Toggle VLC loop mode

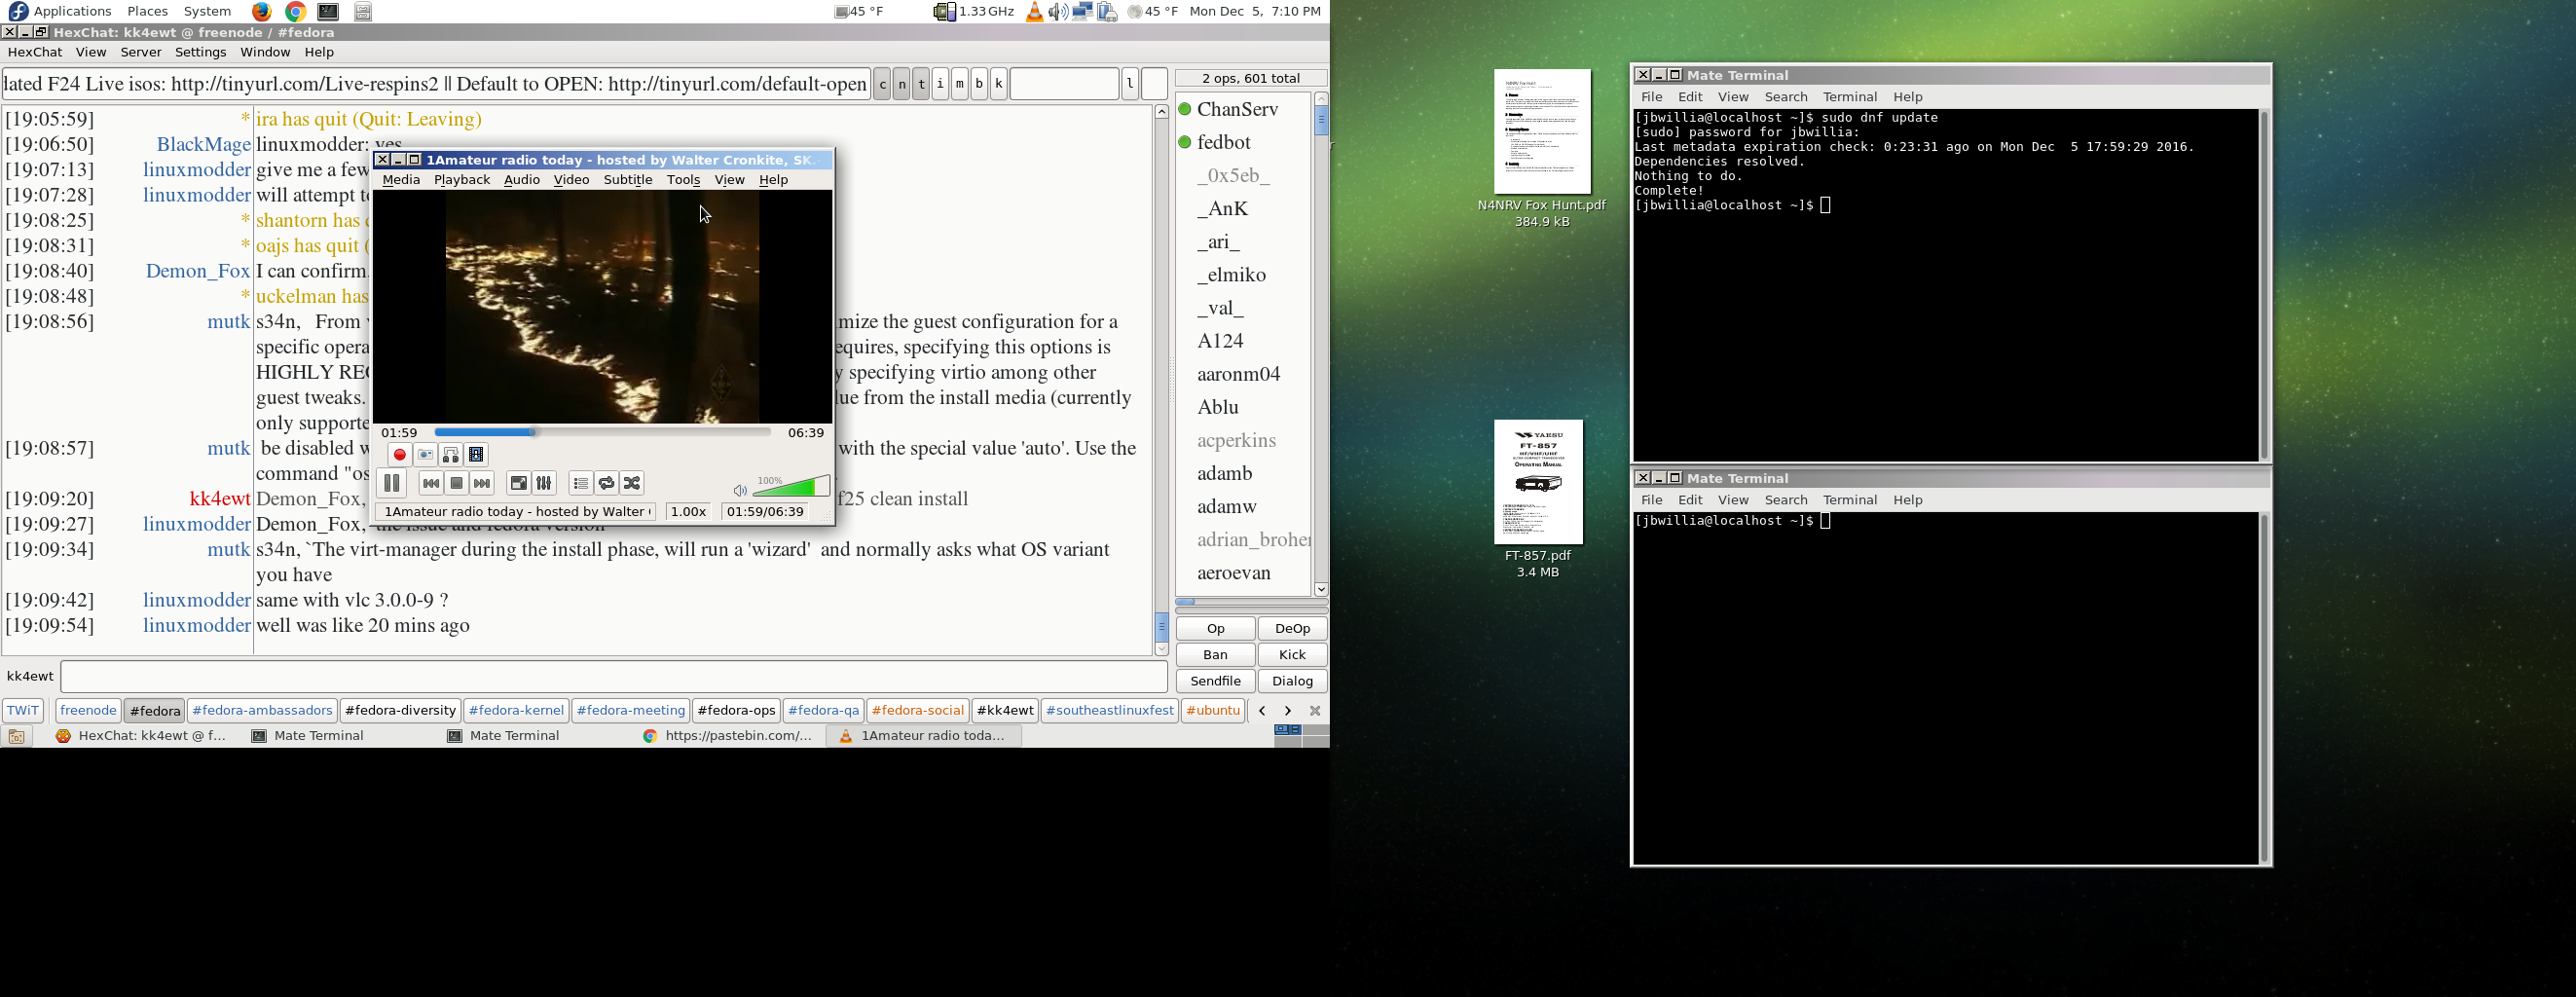607,484
